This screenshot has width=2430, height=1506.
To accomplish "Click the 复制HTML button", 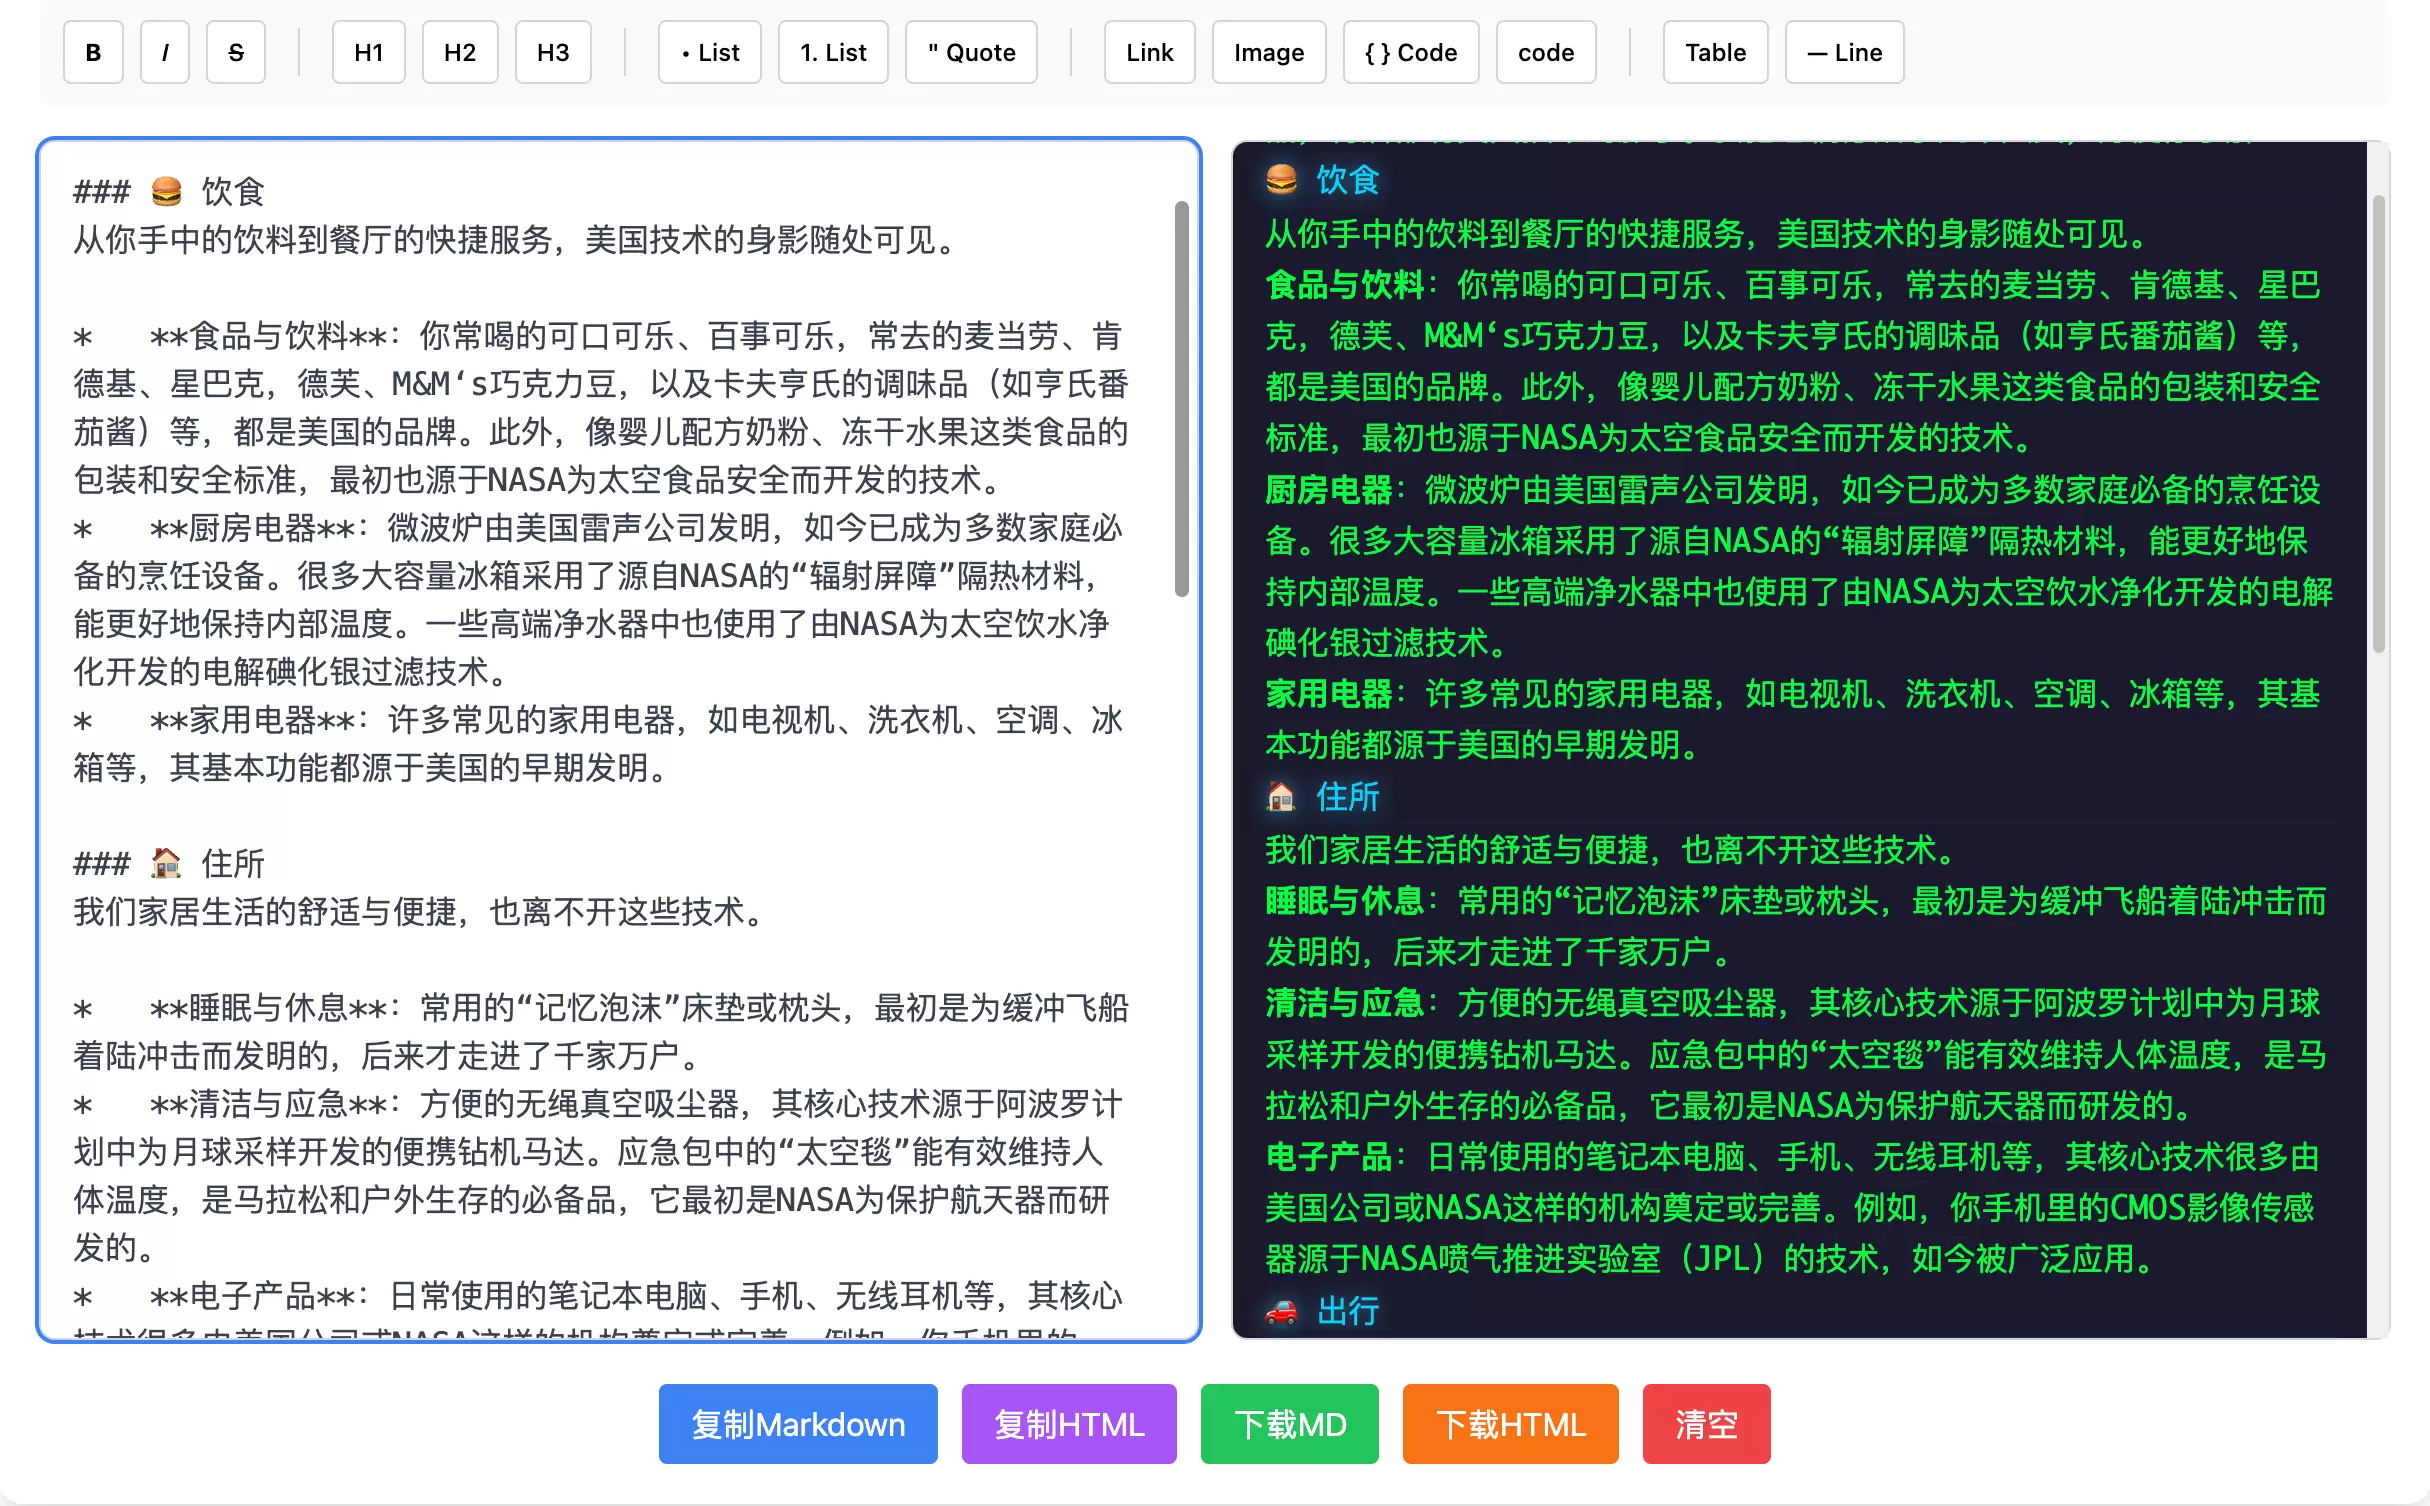I will point(1069,1424).
